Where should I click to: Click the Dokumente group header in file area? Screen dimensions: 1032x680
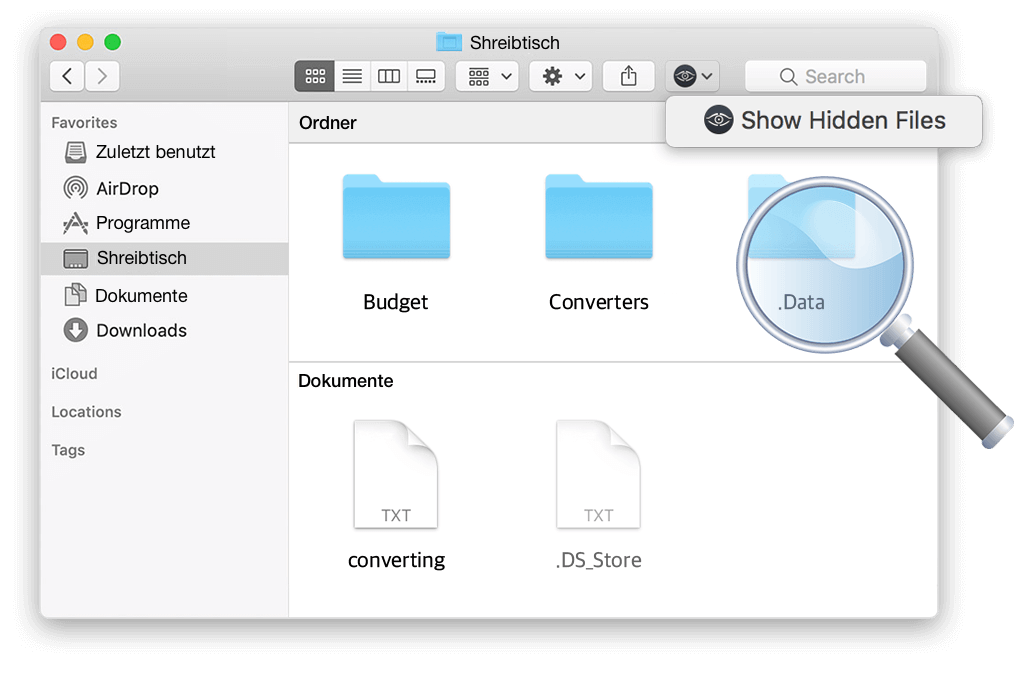[346, 381]
